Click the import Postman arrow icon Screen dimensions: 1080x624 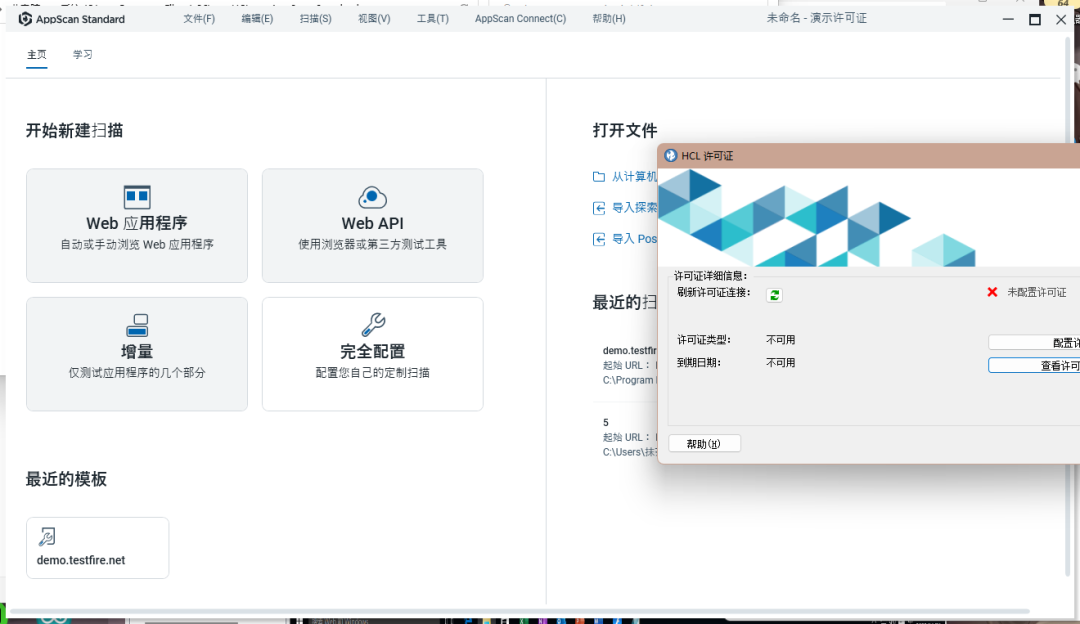click(599, 239)
